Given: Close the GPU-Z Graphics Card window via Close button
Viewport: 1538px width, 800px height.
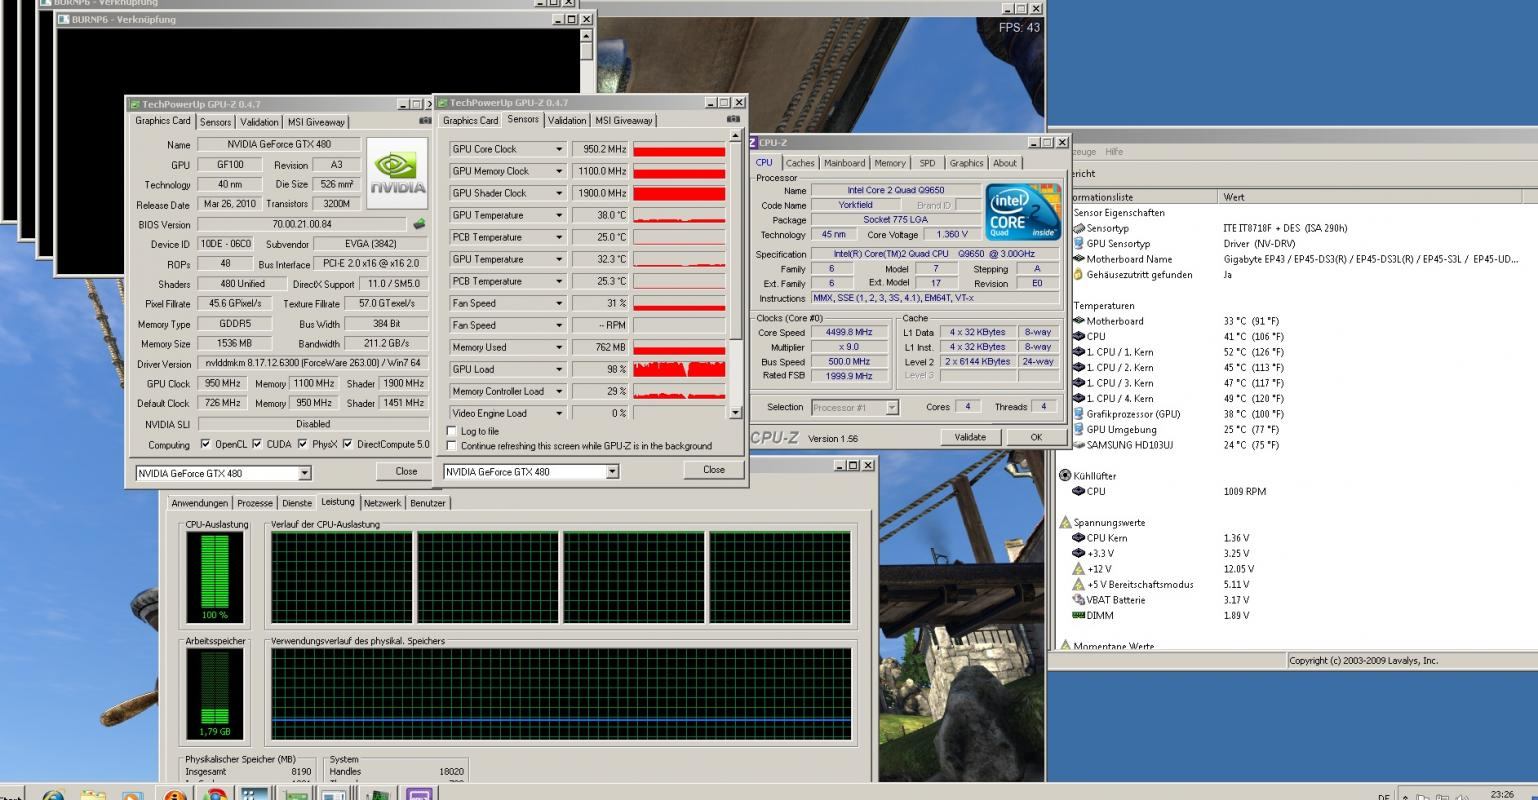Looking at the screenshot, I should [x=406, y=471].
